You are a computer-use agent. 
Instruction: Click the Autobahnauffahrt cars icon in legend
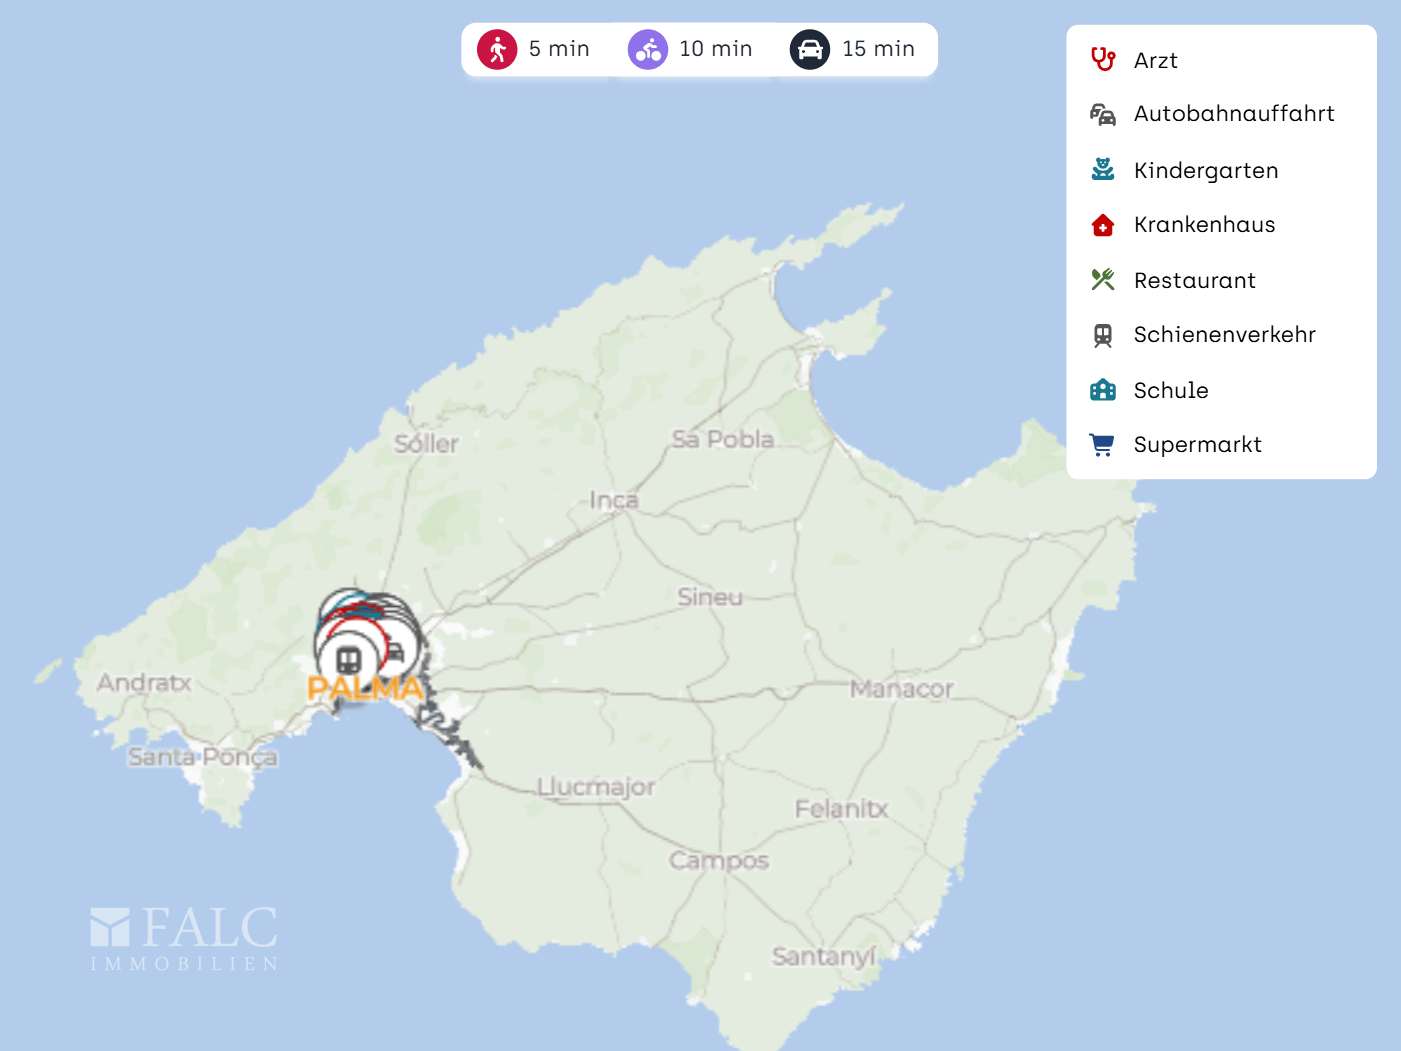coord(1102,115)
